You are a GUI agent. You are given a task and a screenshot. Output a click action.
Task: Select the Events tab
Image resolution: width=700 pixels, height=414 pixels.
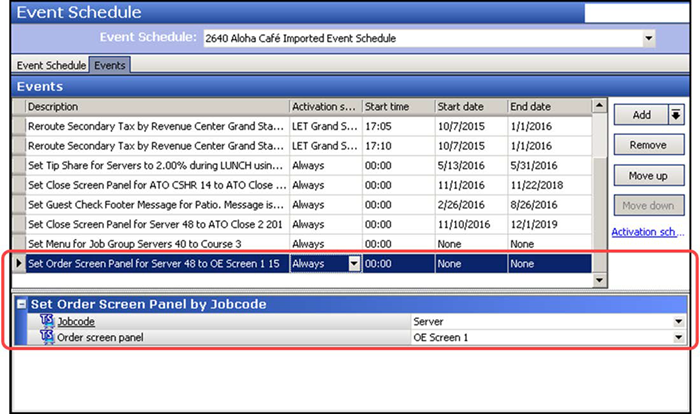point(110,65)
